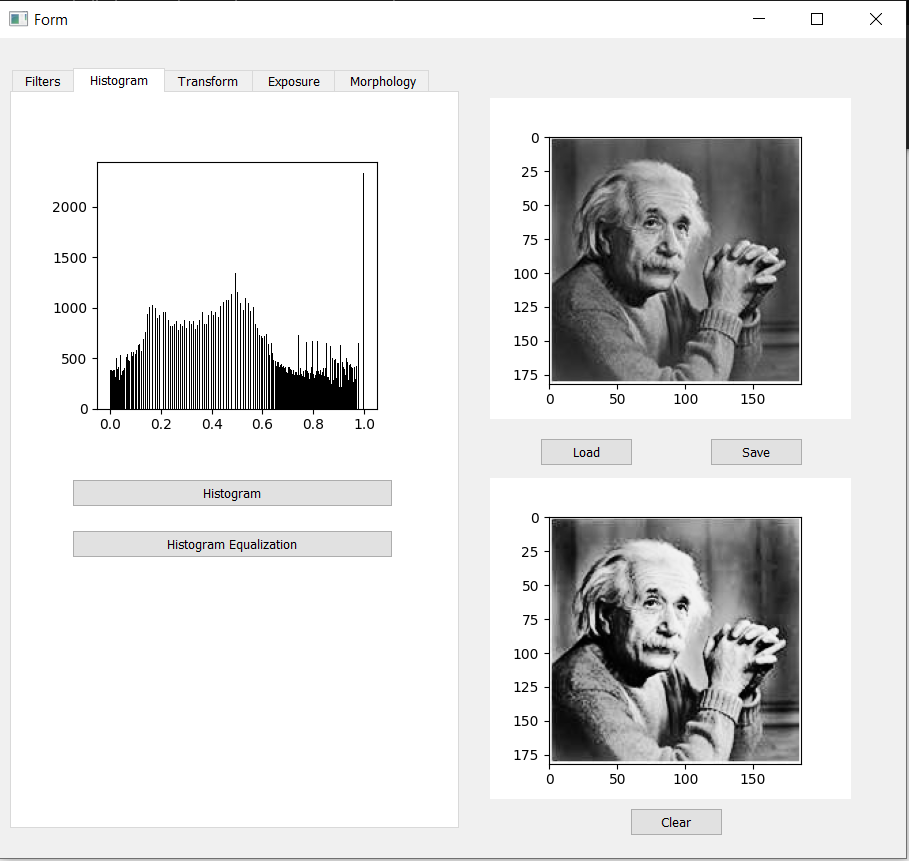
Task: Close the Form window
Action: point(876,19)
